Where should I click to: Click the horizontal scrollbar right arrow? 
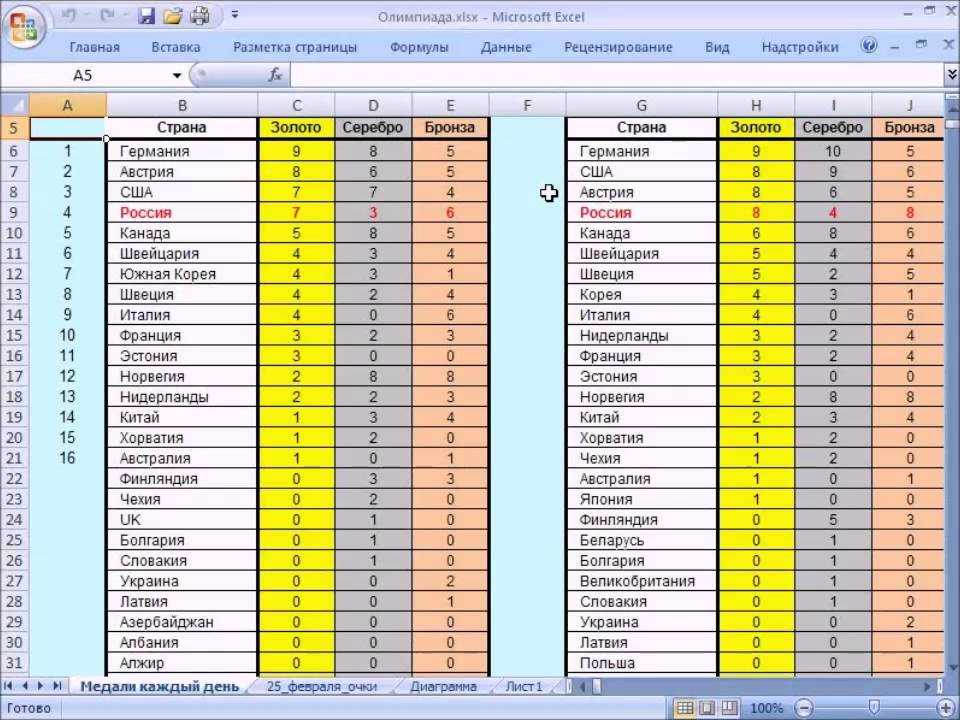click(x=930, y=686)
